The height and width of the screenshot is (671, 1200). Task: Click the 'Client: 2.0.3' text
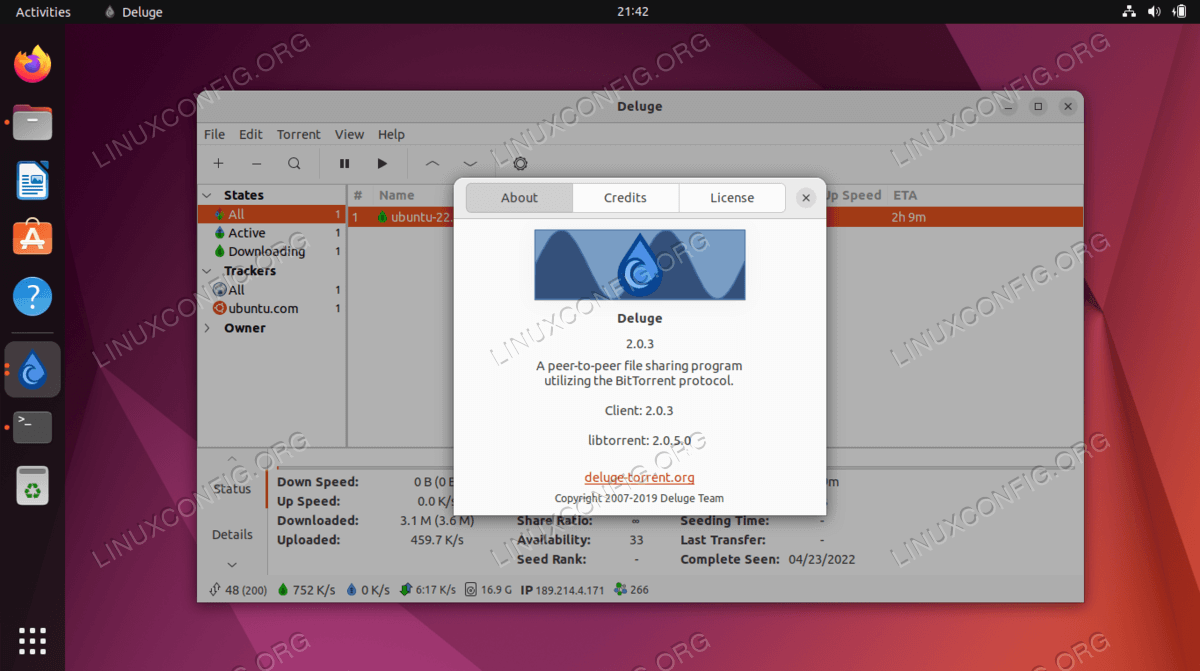click(640, 410)
